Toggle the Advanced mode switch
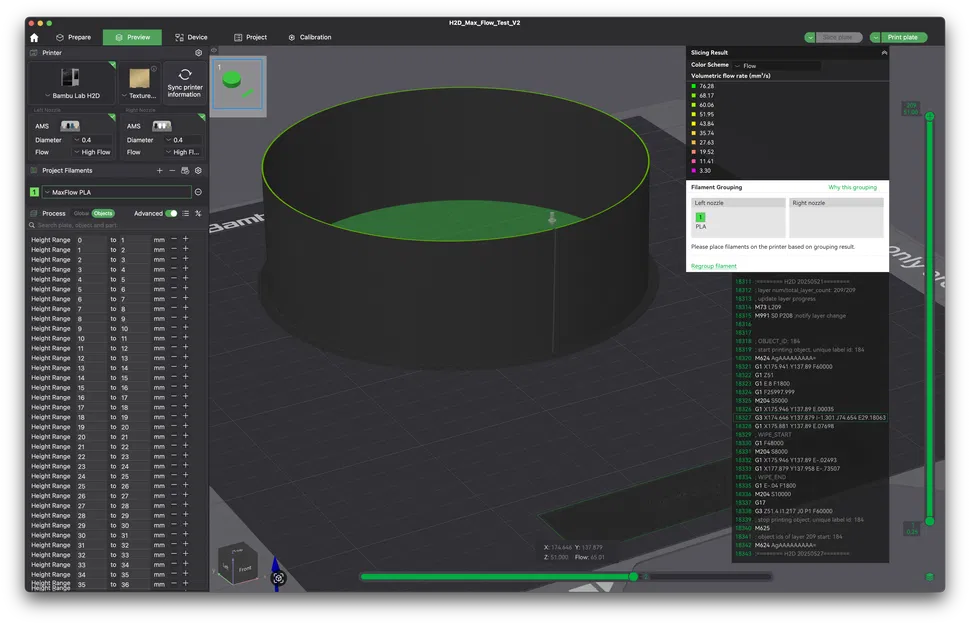The height and width of the screenshot is (625, 970). [x=171, y=213]
